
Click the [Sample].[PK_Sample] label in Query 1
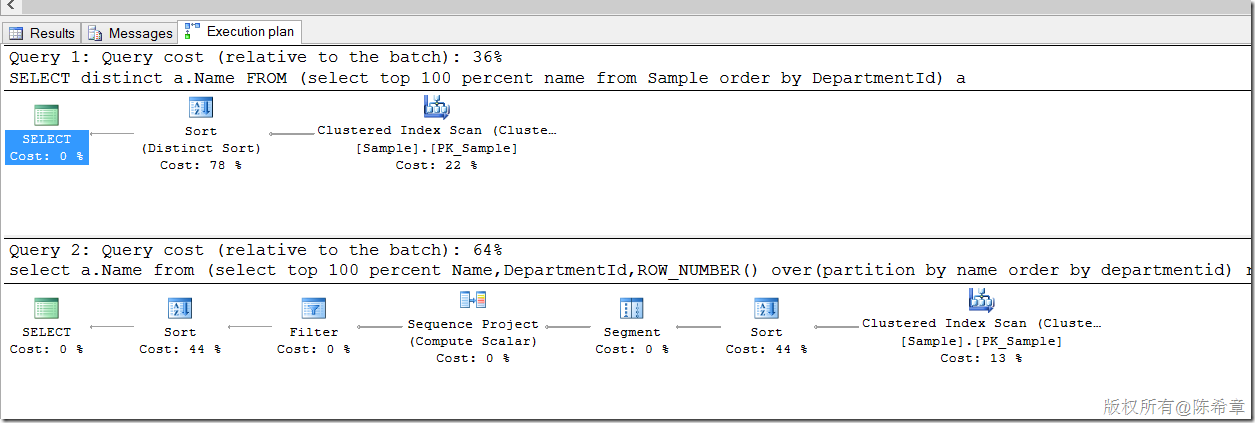coord(436,148)
